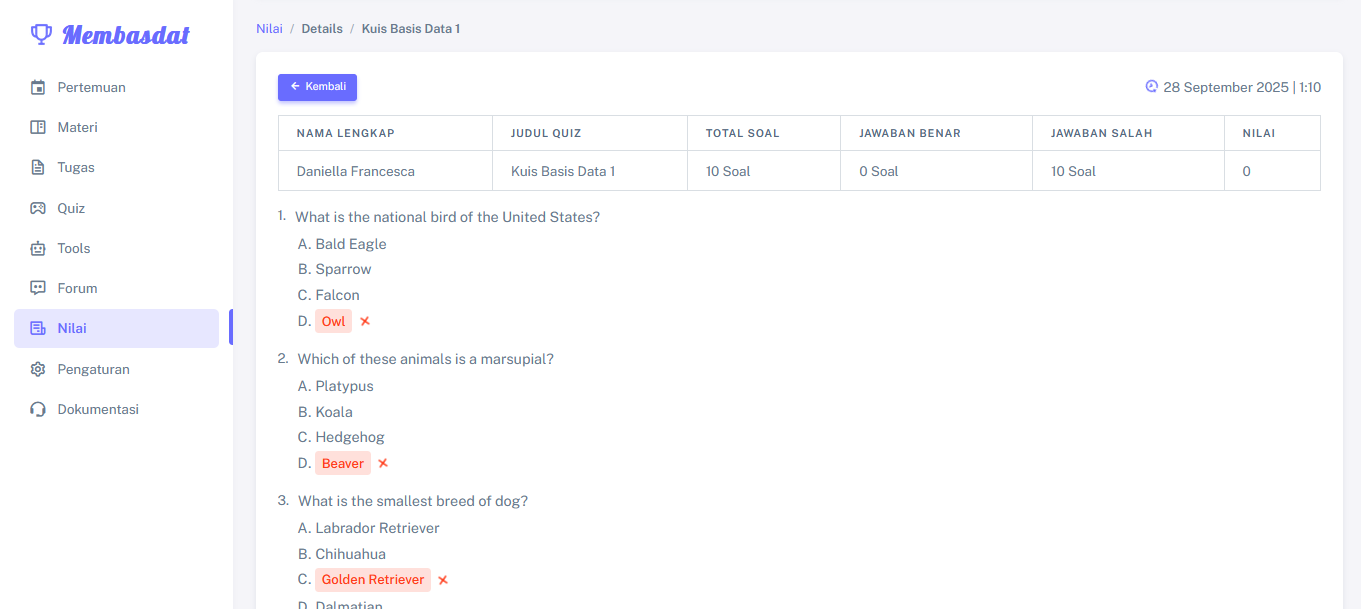Image resolution: width=1361 pixels, height=609 pixels.
Task: Select answer Koala
Action: pyautogui.click(x=334, y=412)
